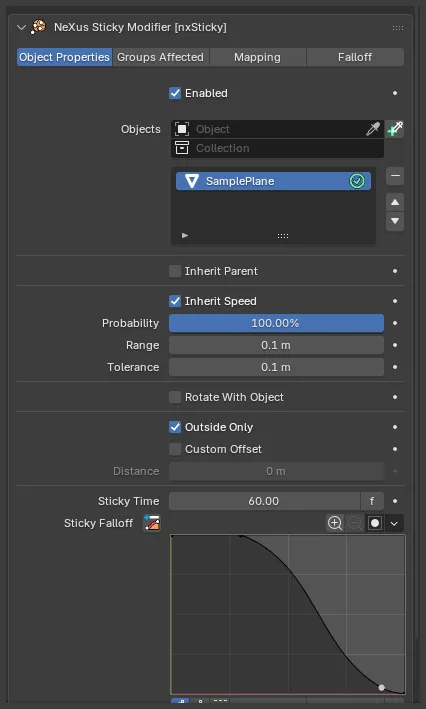Click the Range 0.1 m field
Image resolution: width=426 pixels, height=709 pixels.
point(276,345)
